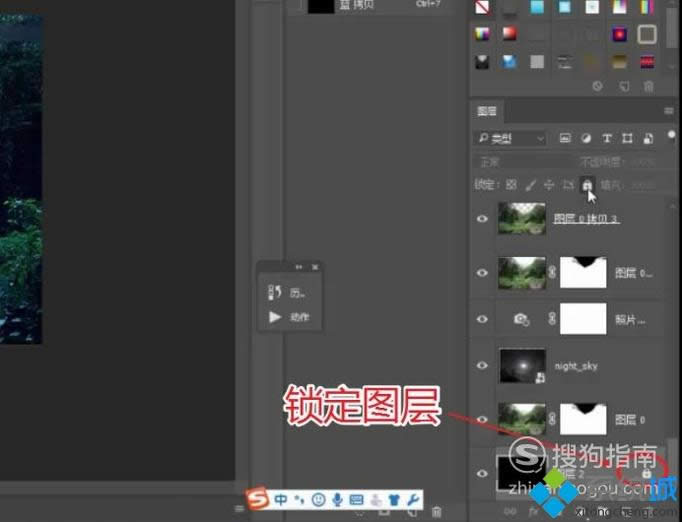Select the Layers panel tab
682x522 pixels.
click(x=487, y=111)
